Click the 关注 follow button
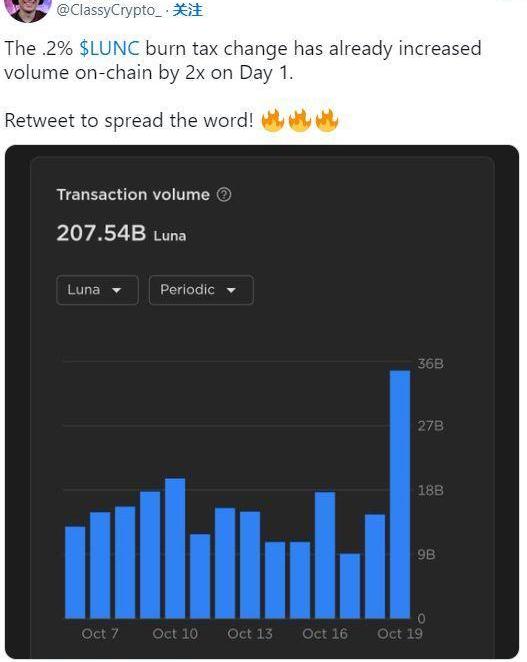The height and width of the screenshot is (662, 527). (x=187, y=10)
